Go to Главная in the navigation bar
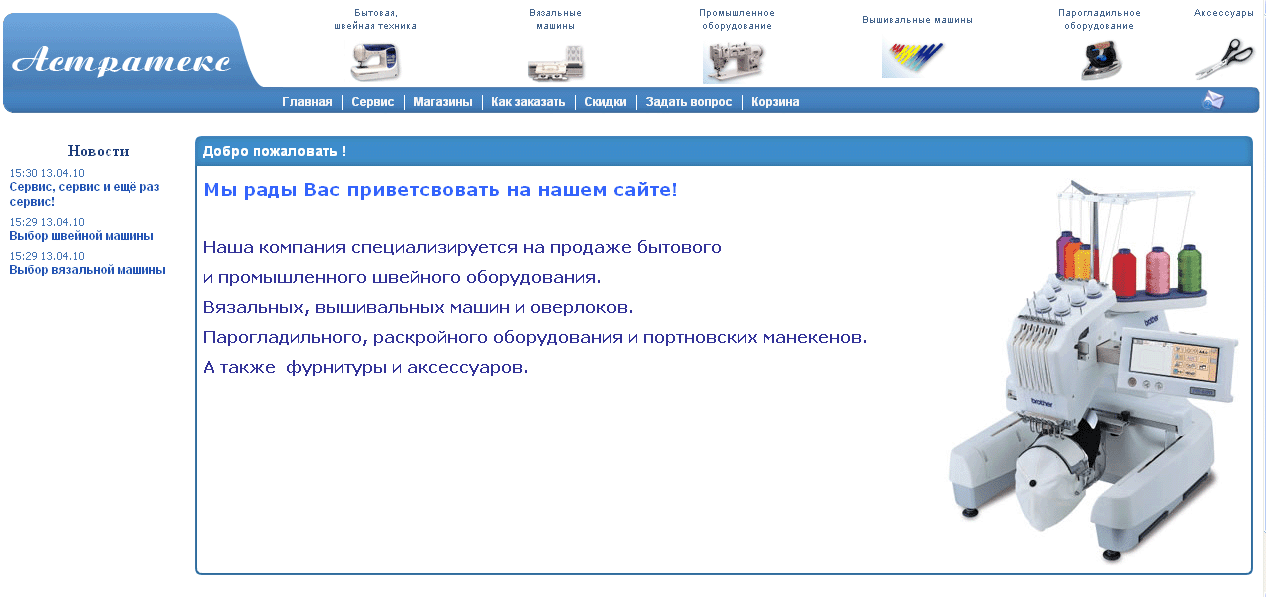Image resolution: width=1266 pixels, height=597 pixels. (x=307, y=102)
